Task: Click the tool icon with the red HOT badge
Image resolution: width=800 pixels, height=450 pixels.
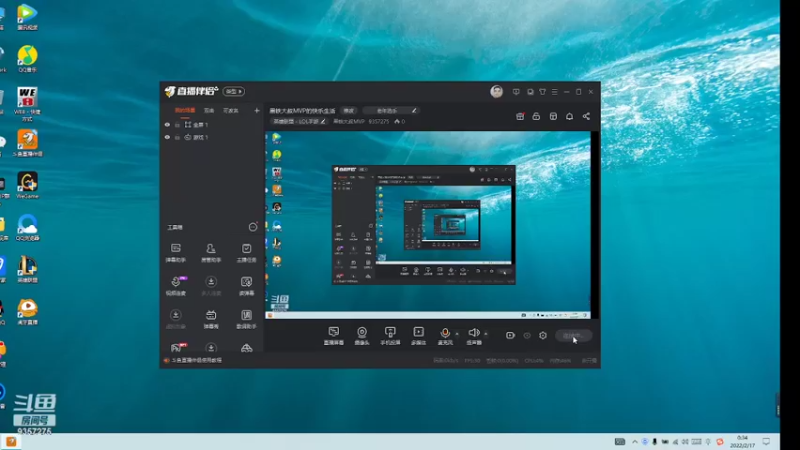Action: [178, 347]
